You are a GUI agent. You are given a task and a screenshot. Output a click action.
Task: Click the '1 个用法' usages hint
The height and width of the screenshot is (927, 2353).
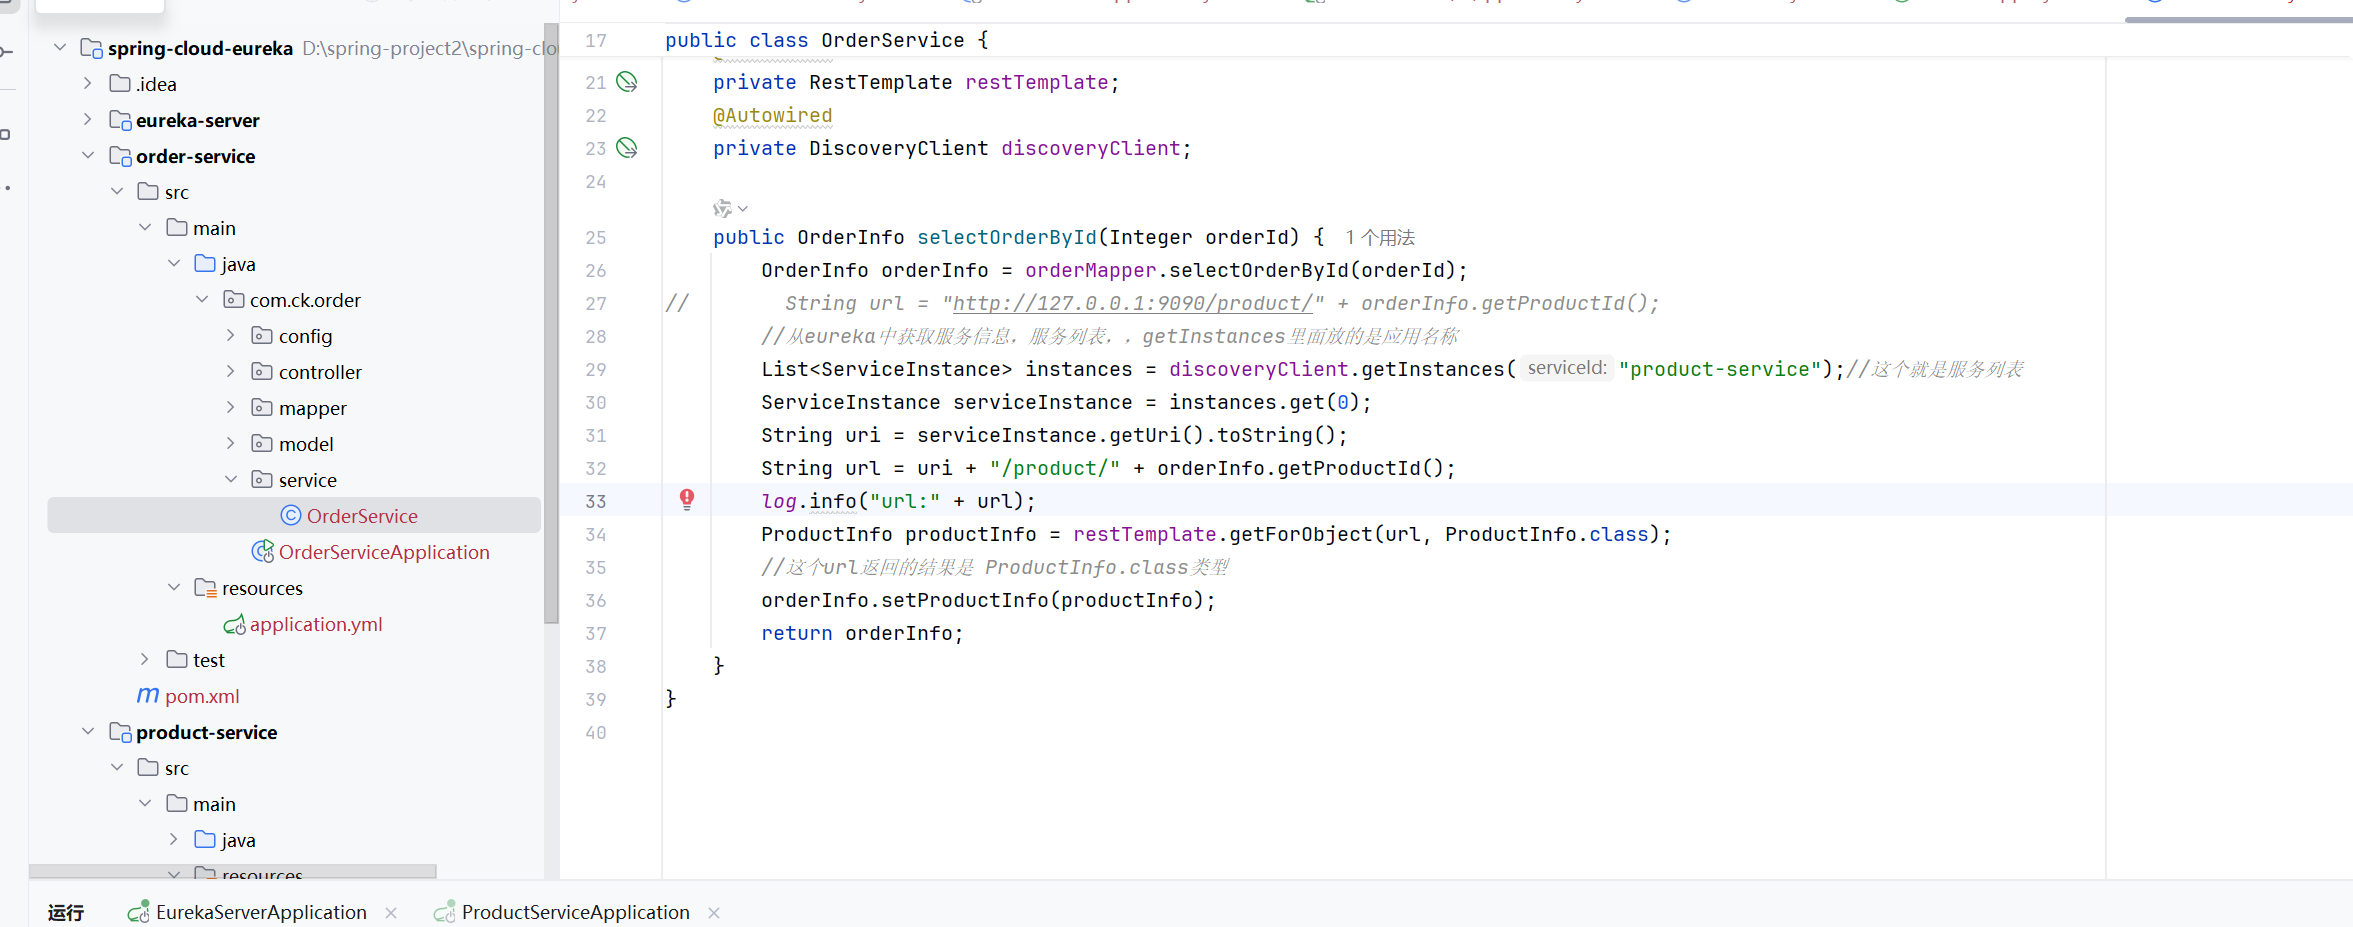coord(1380,237)
